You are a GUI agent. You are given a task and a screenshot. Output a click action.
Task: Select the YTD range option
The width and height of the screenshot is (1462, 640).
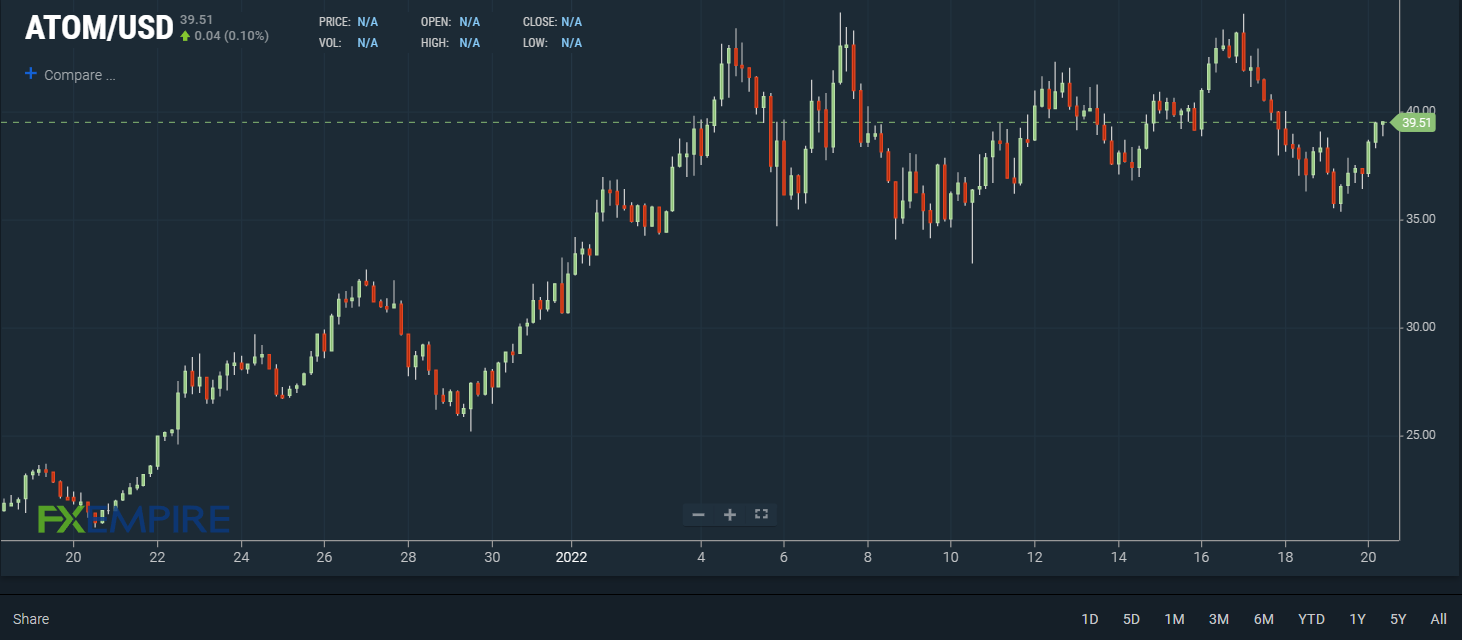tap(1310, 619)
